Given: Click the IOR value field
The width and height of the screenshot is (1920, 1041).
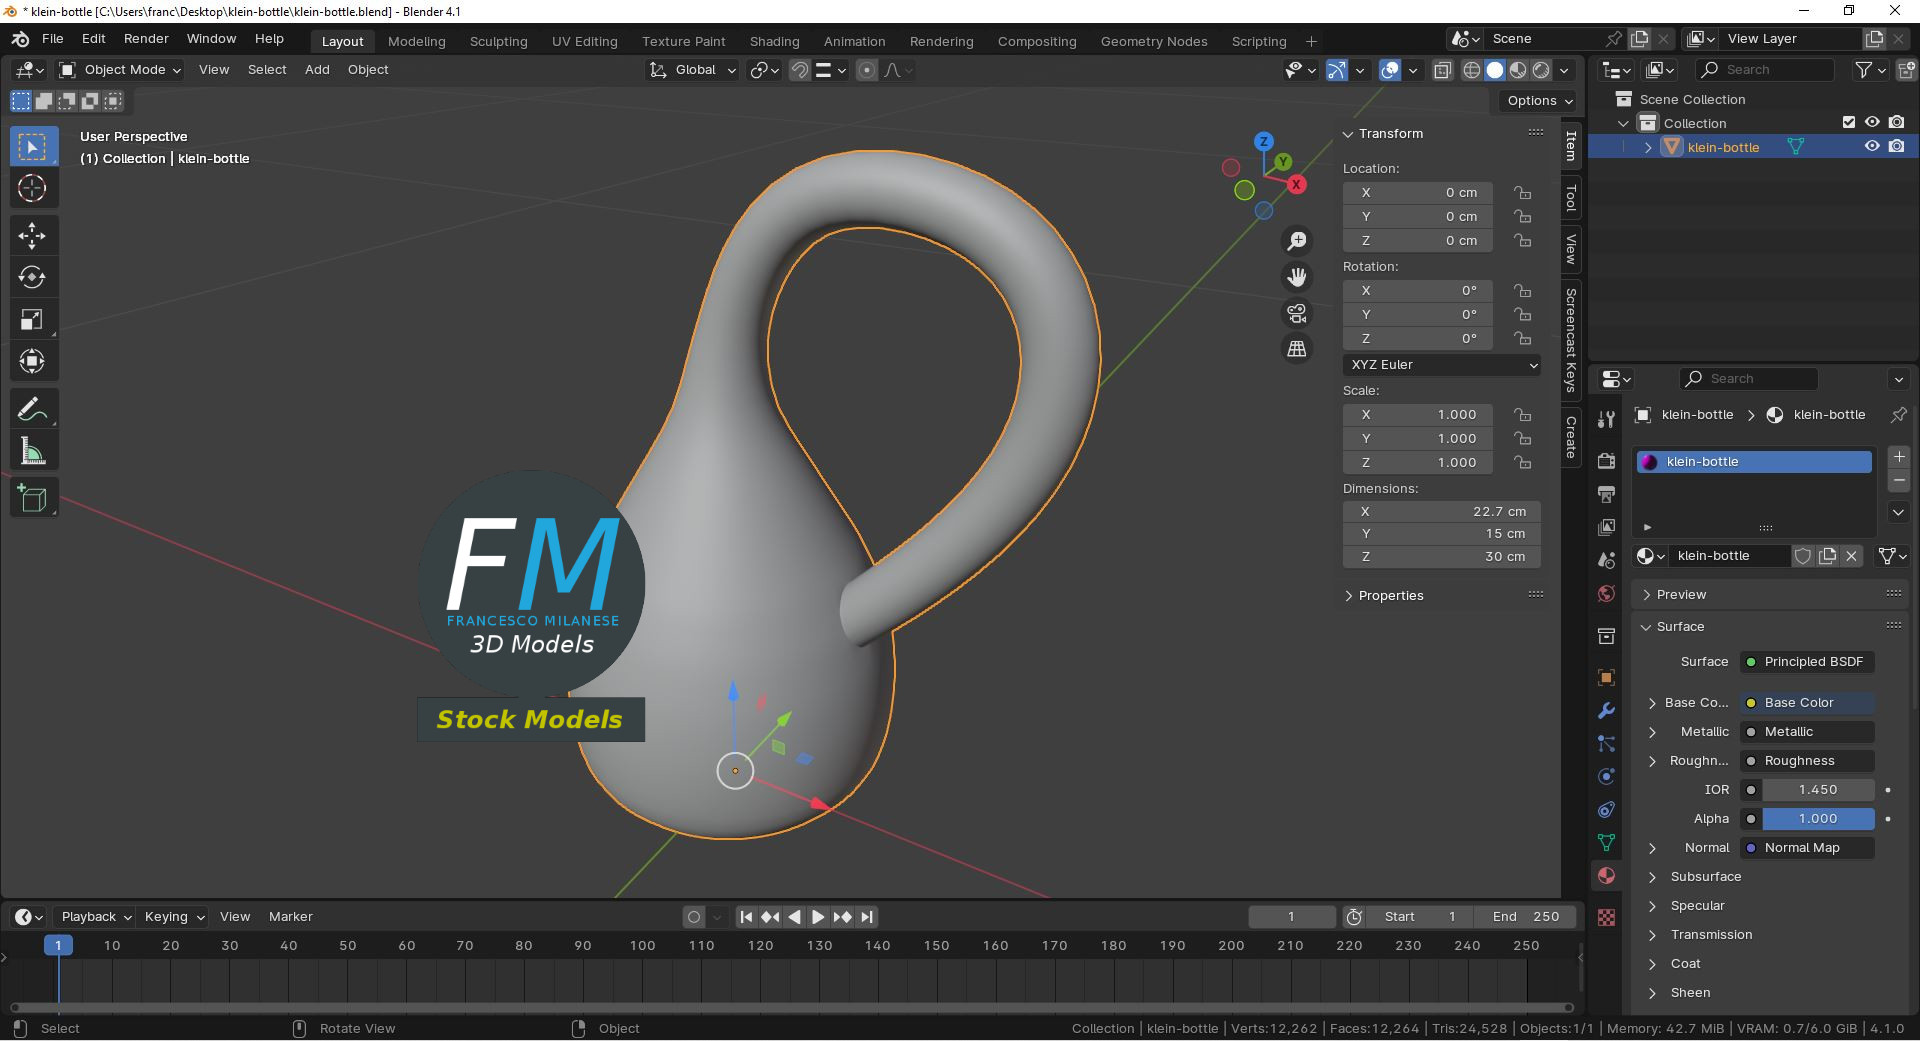Looking at the screenshot, I should pos(1818,790).
